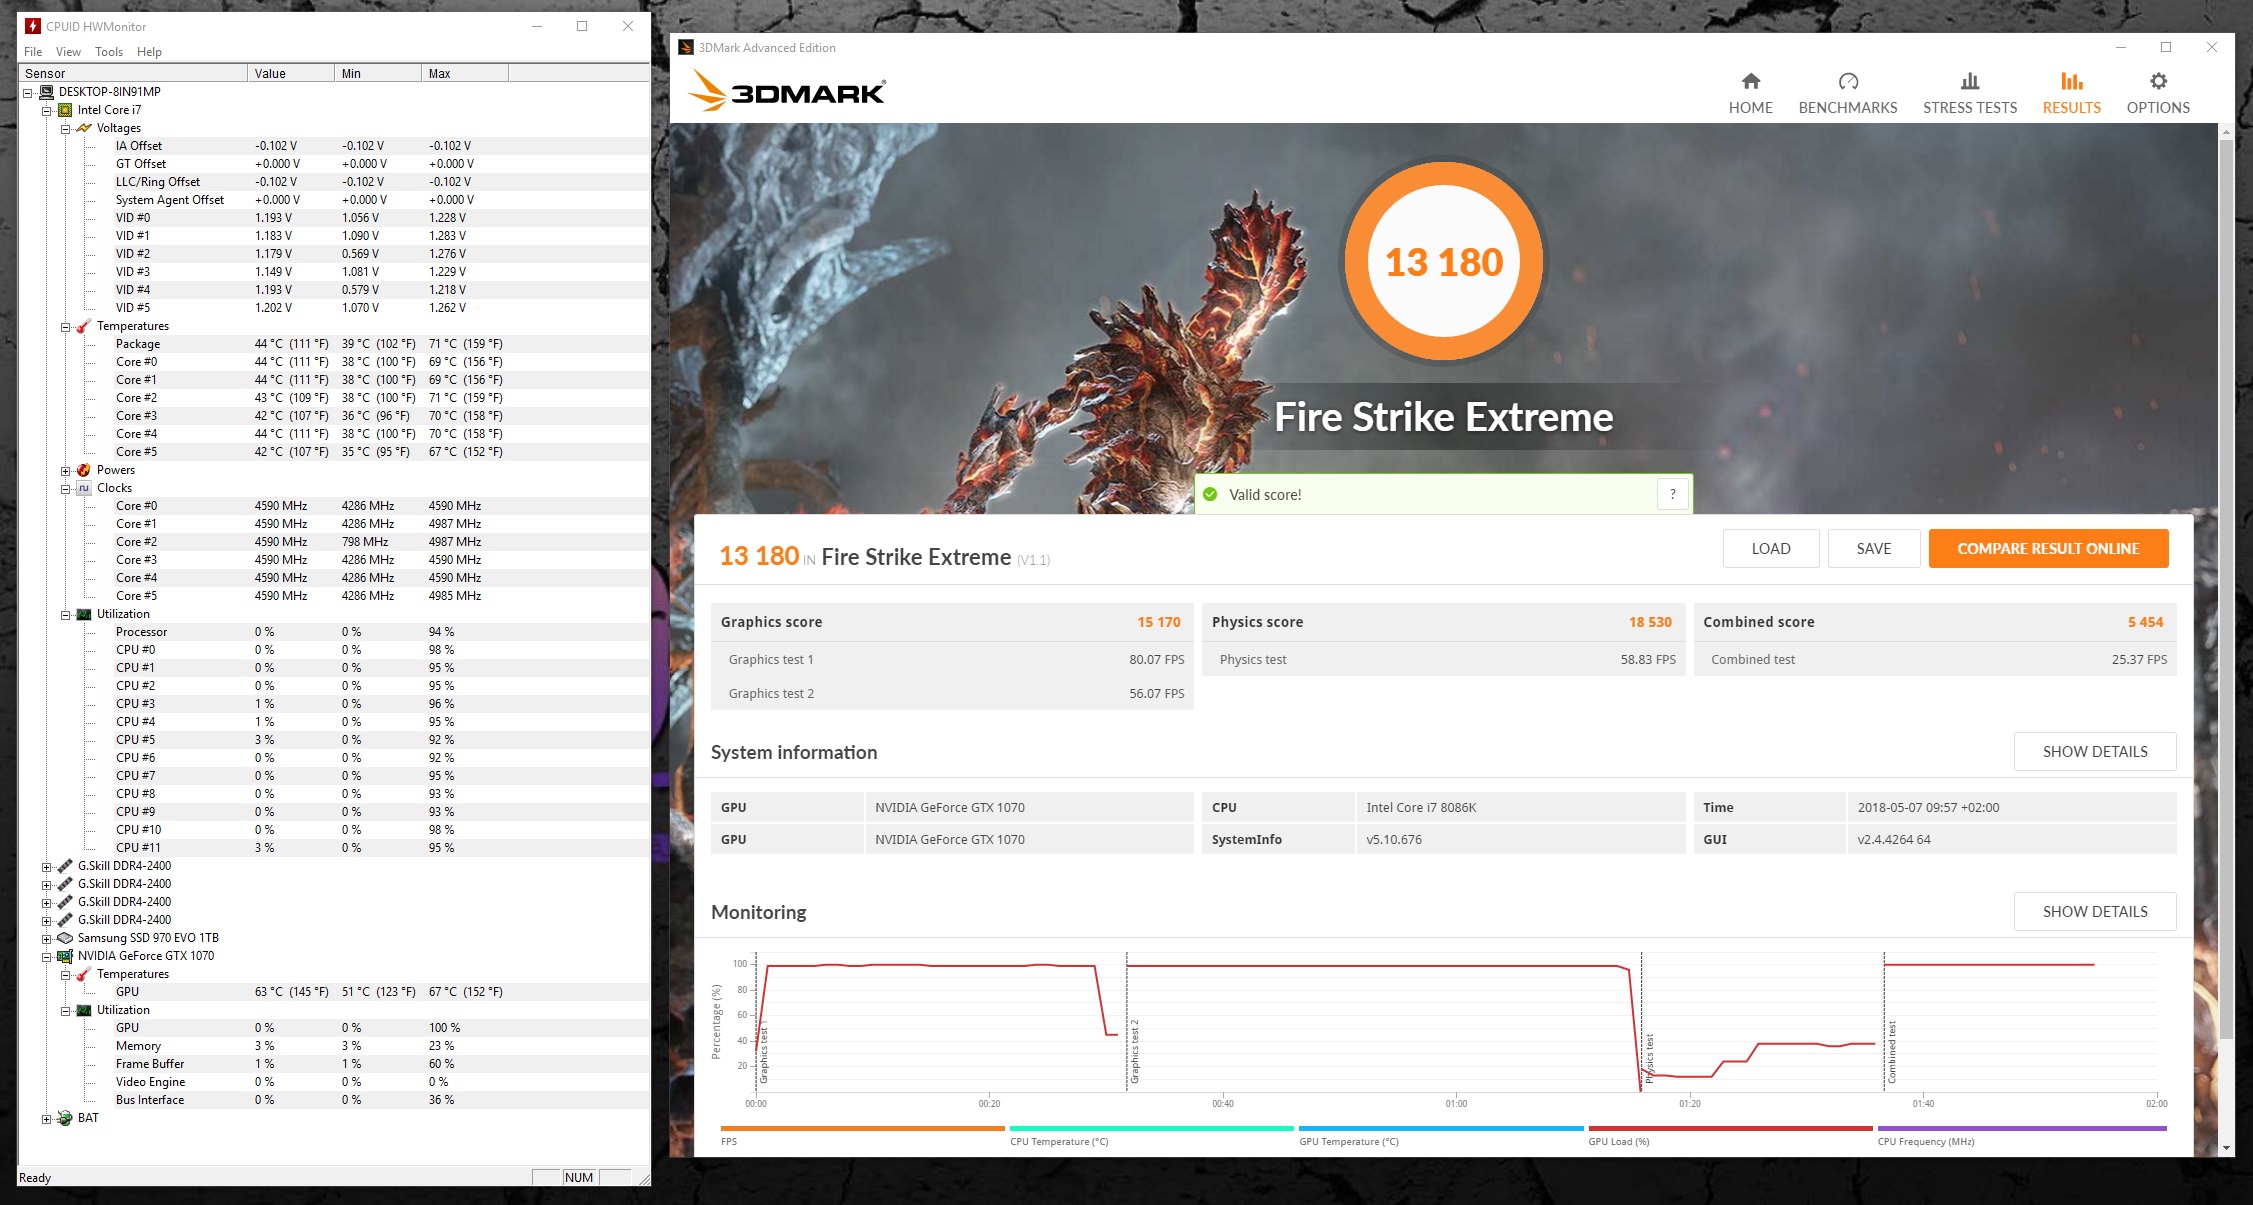Open the Home icon in 3DMark
Screen dimensions: 2253x1205
click(1750, 81)
